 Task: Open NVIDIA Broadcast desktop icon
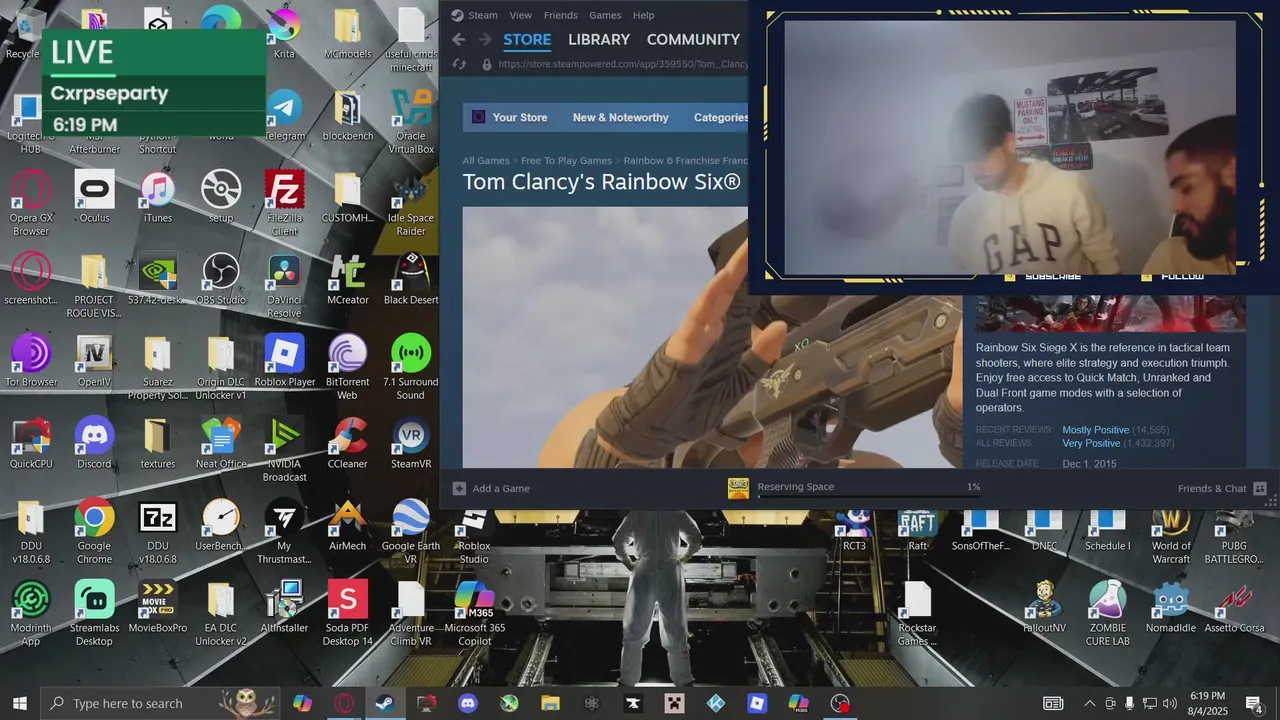coord(284,450)
